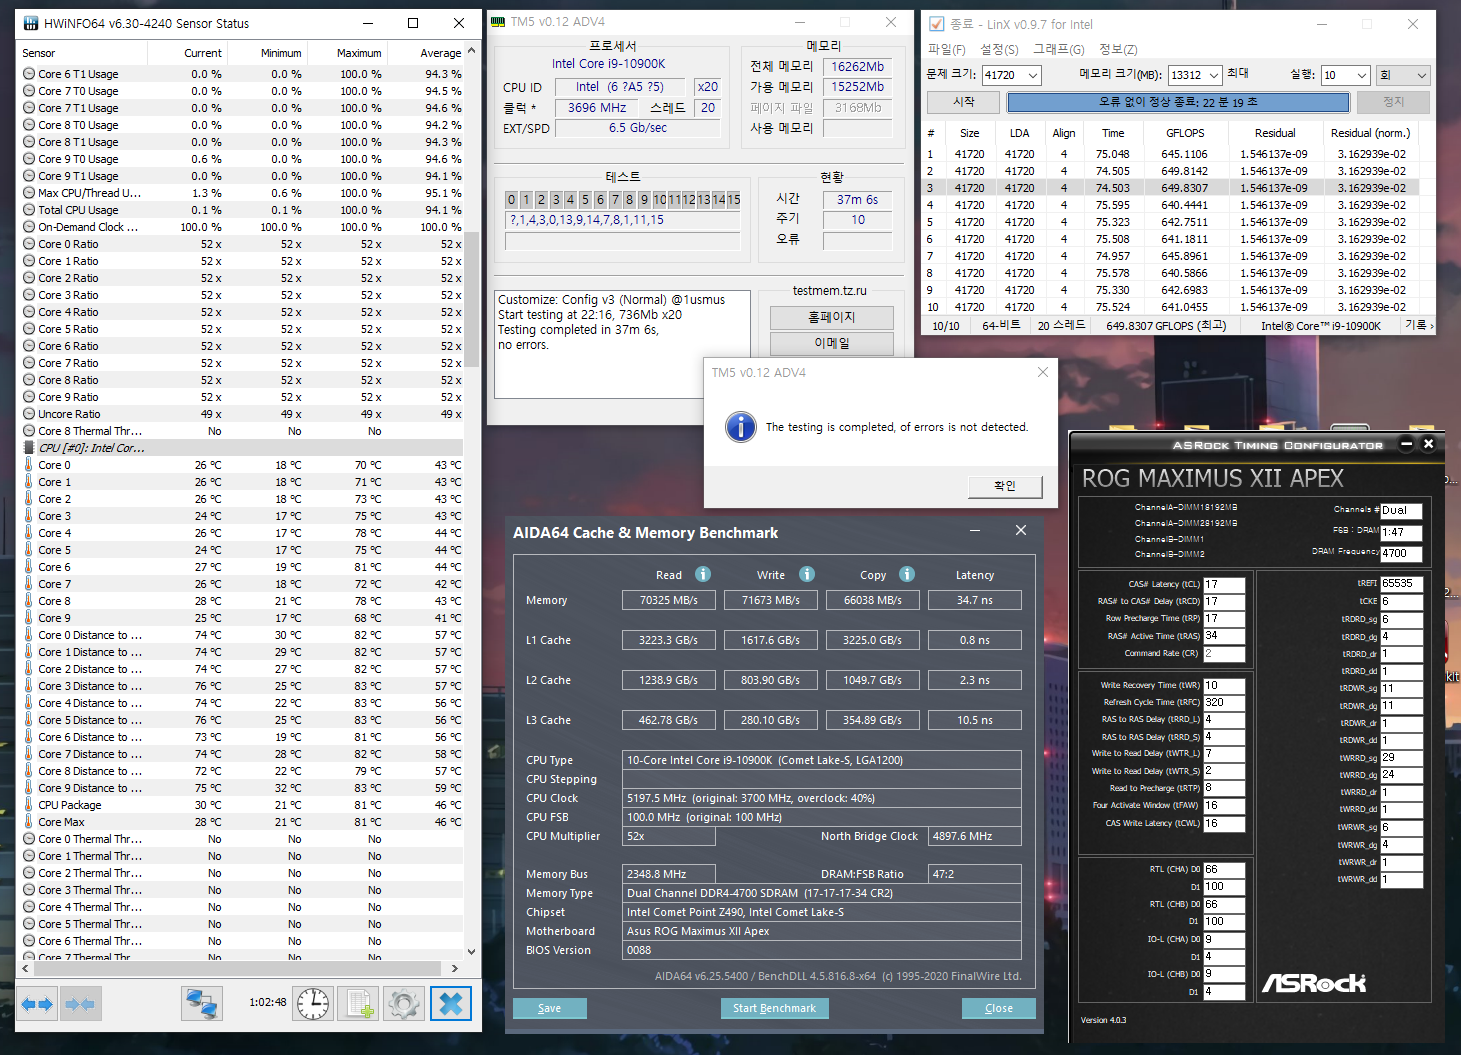The image size is (1461, 1055).
Task: Click the HWiNFO vertical scrollbar thumb
Action: pyautogui.click(x=472, y=300)
